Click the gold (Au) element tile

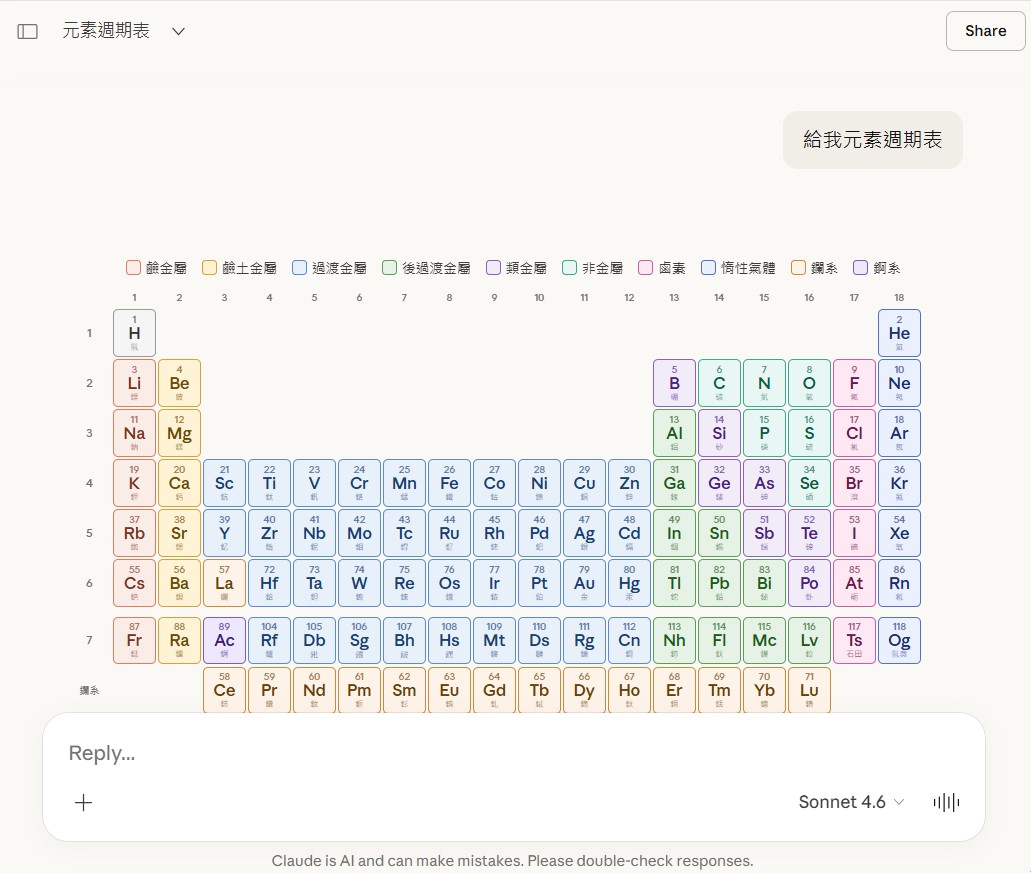584,583
